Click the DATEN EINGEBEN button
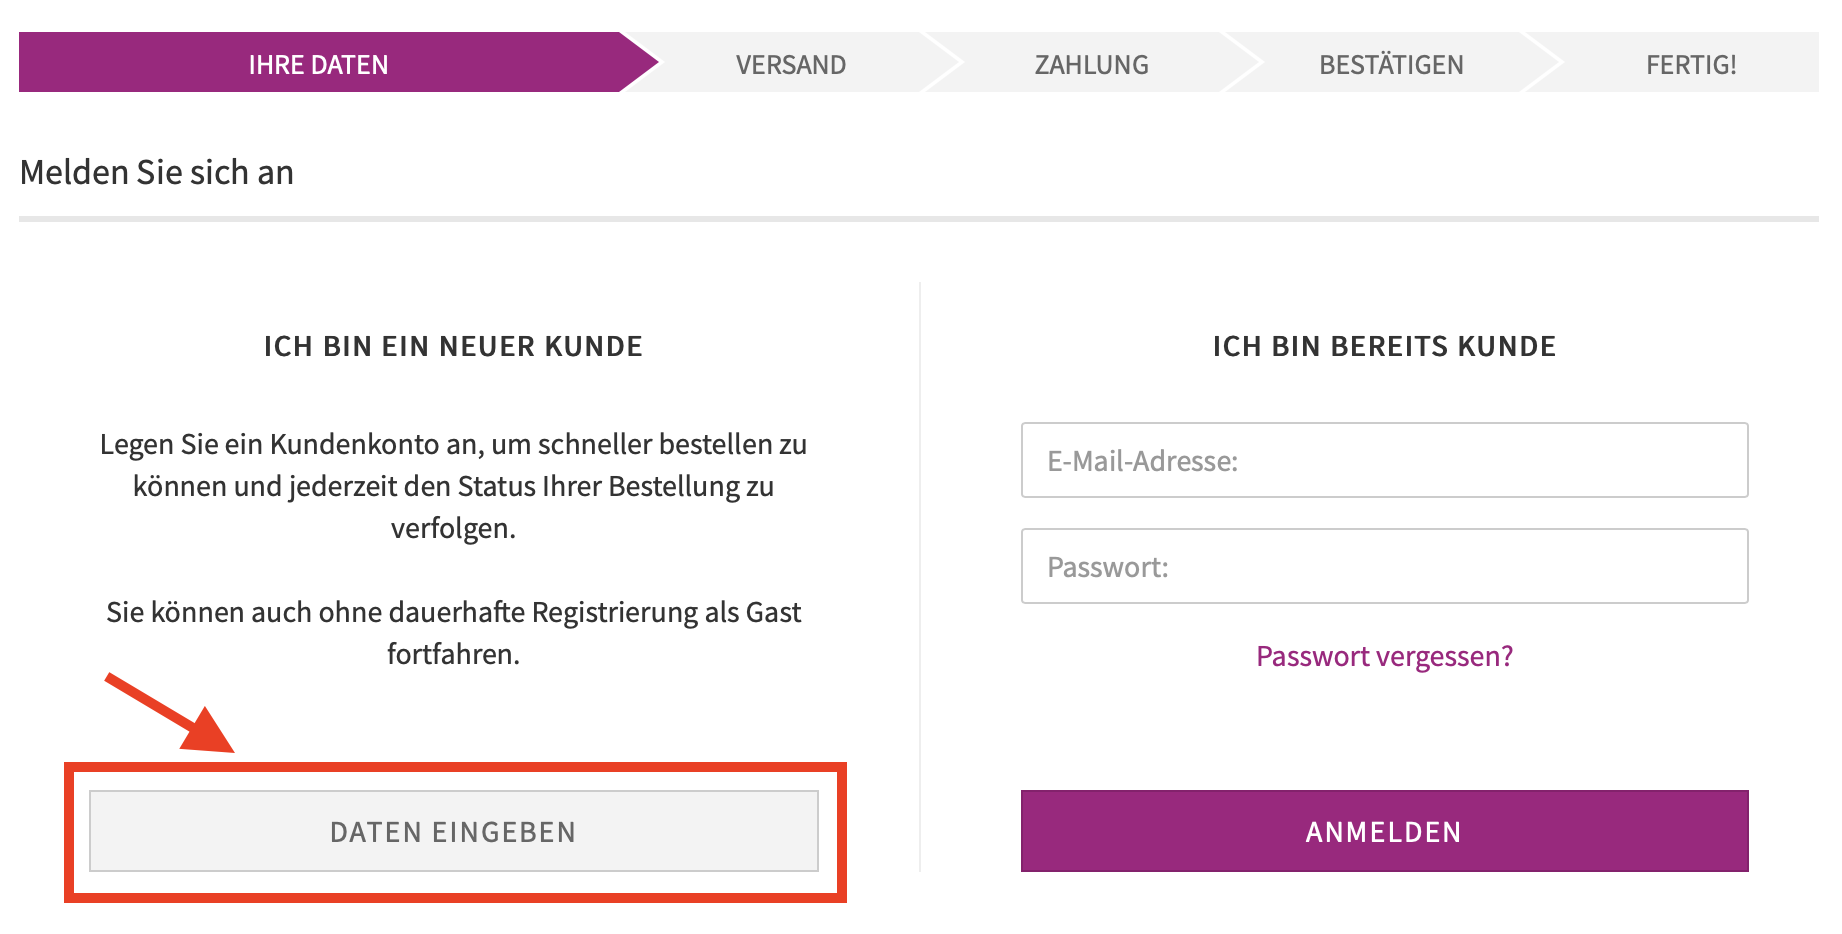 [453, 831]
